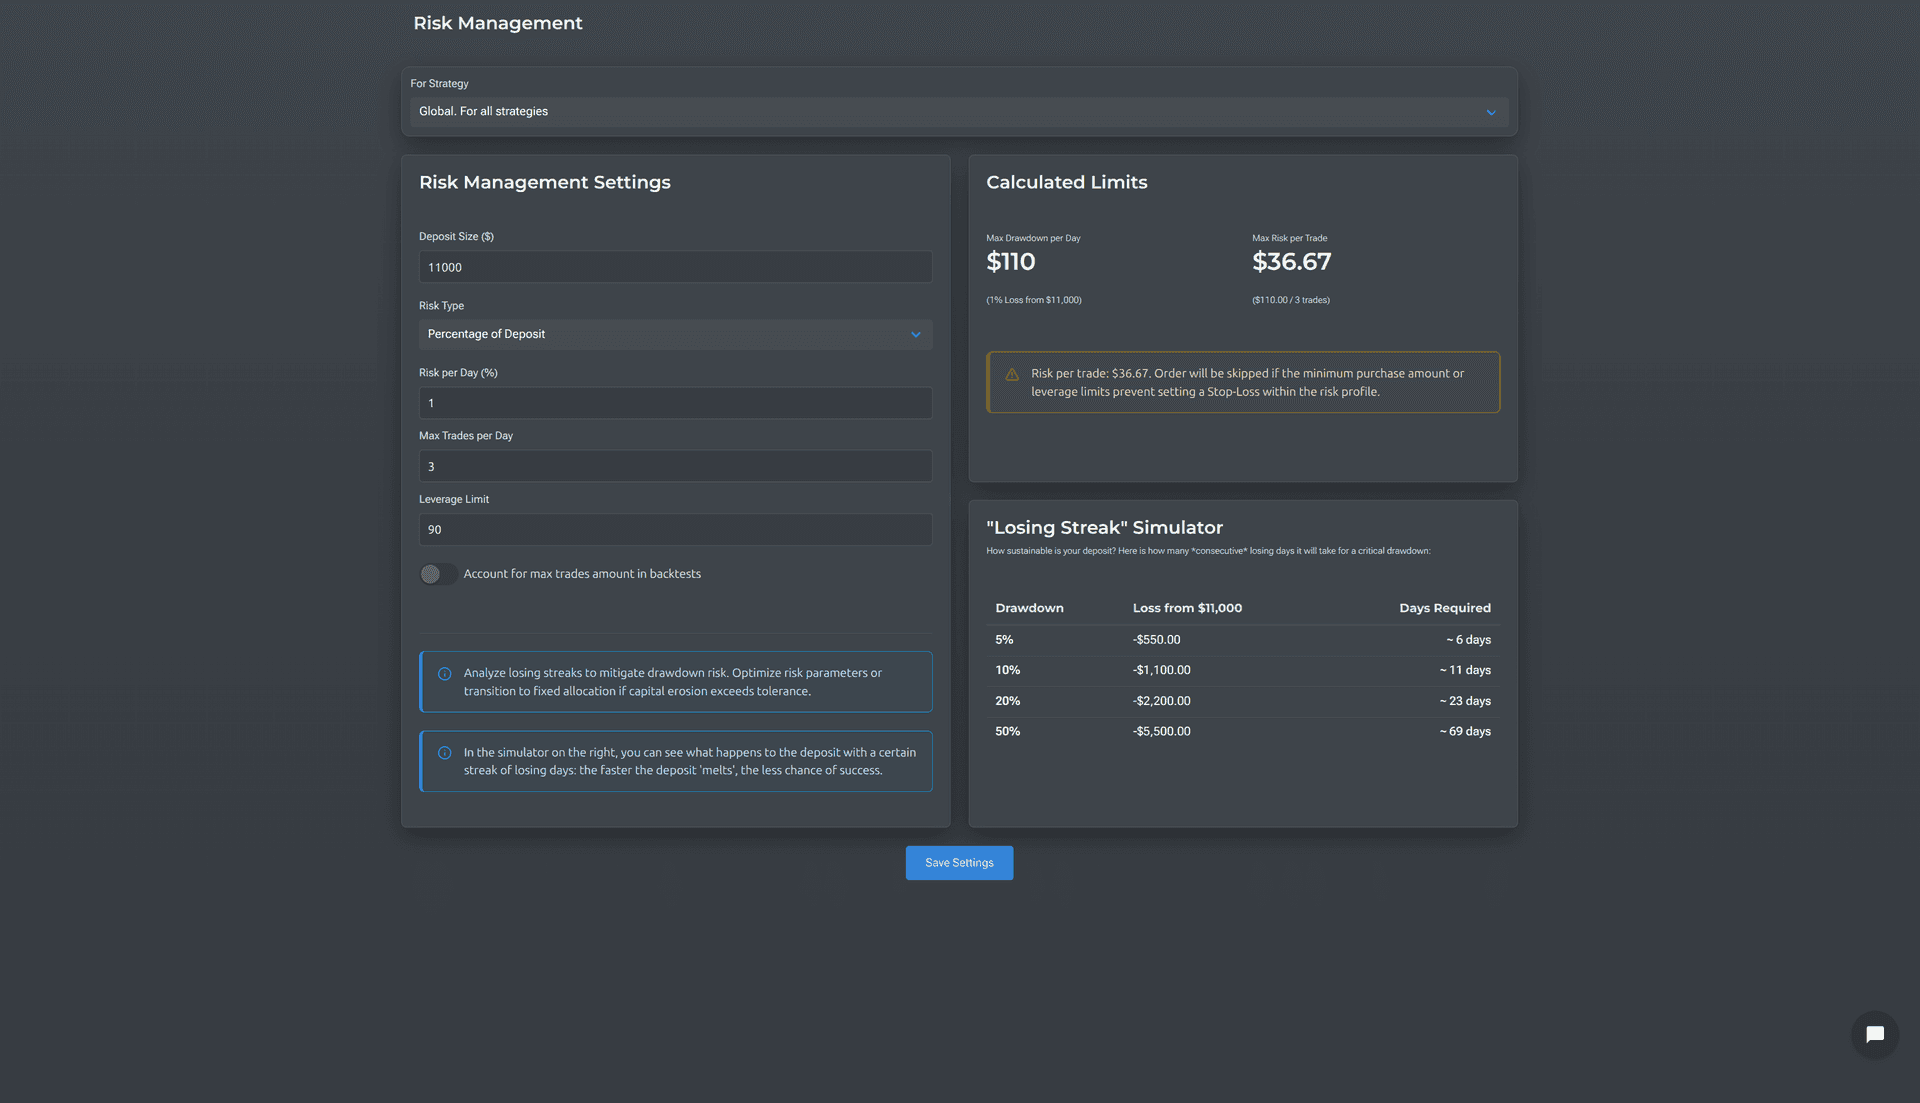Click the 'Max Risk per Trade' label
The width and height of the screenshot is (1920, 1103).
coord(1289,238)
